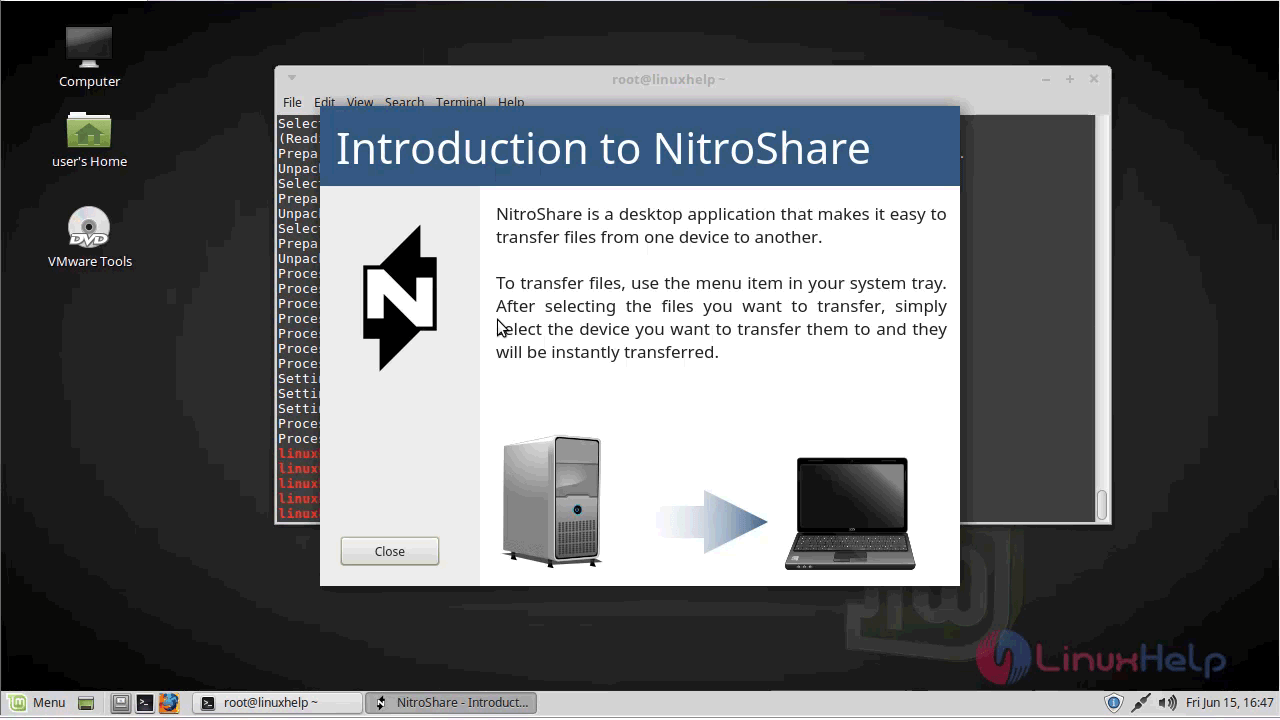Launch the file manager from panel launcher

point(120,703)
